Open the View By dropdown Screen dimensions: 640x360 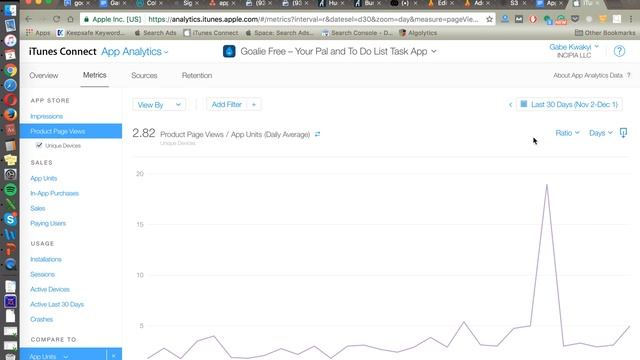(x=159, y=105)
